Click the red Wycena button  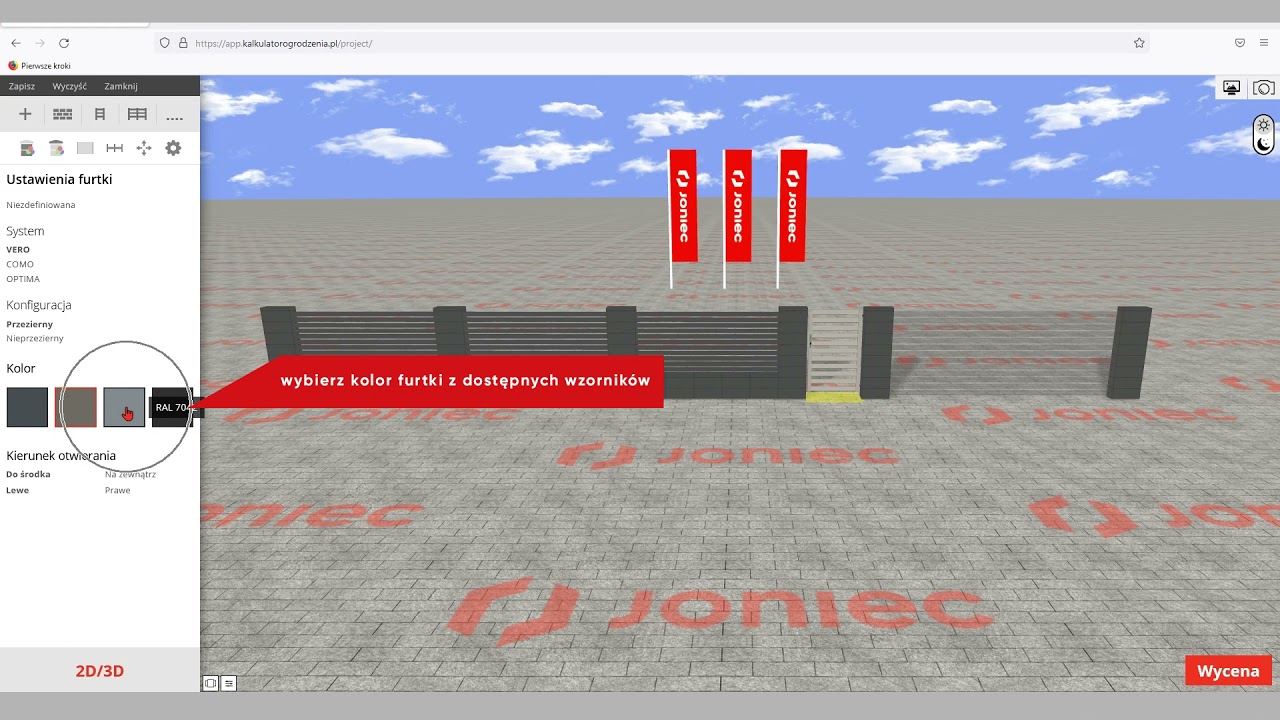tap(1228, 671)
